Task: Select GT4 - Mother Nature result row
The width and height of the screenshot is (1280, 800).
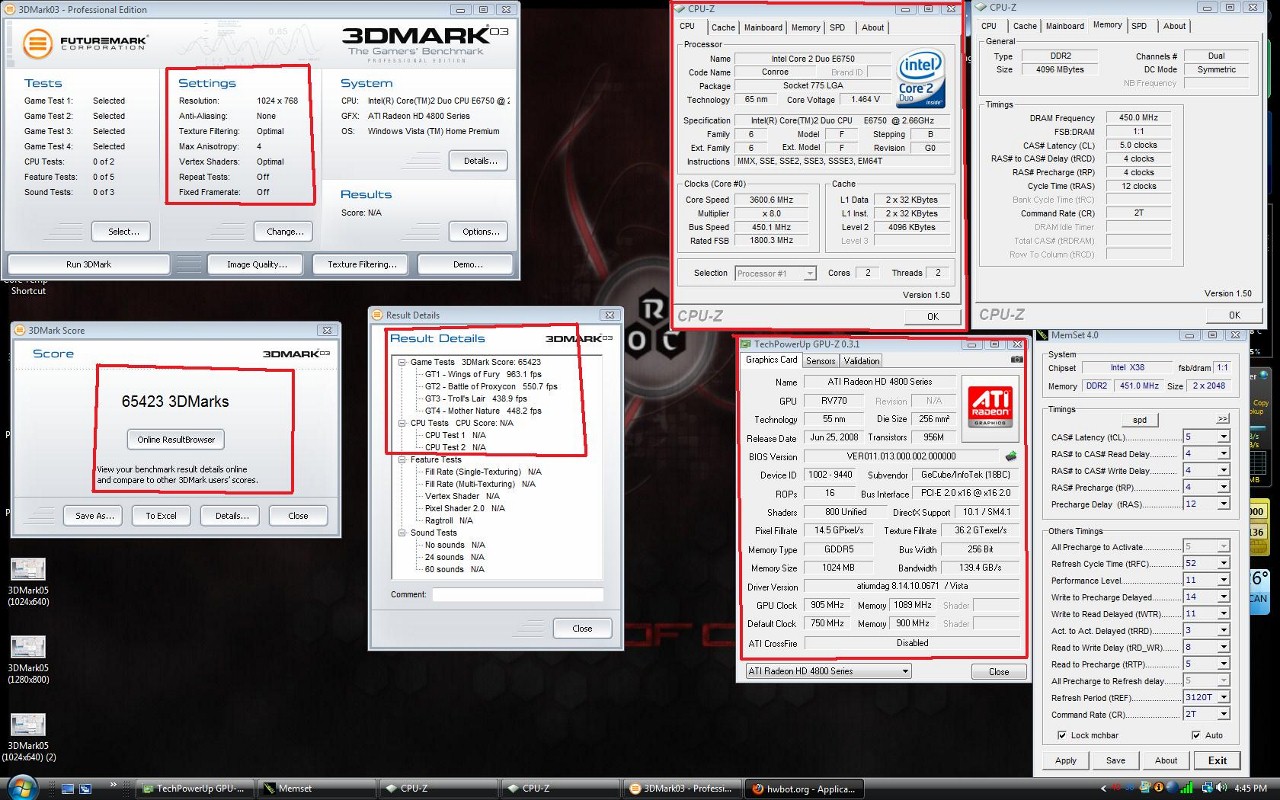Action: tap(483, 411)
